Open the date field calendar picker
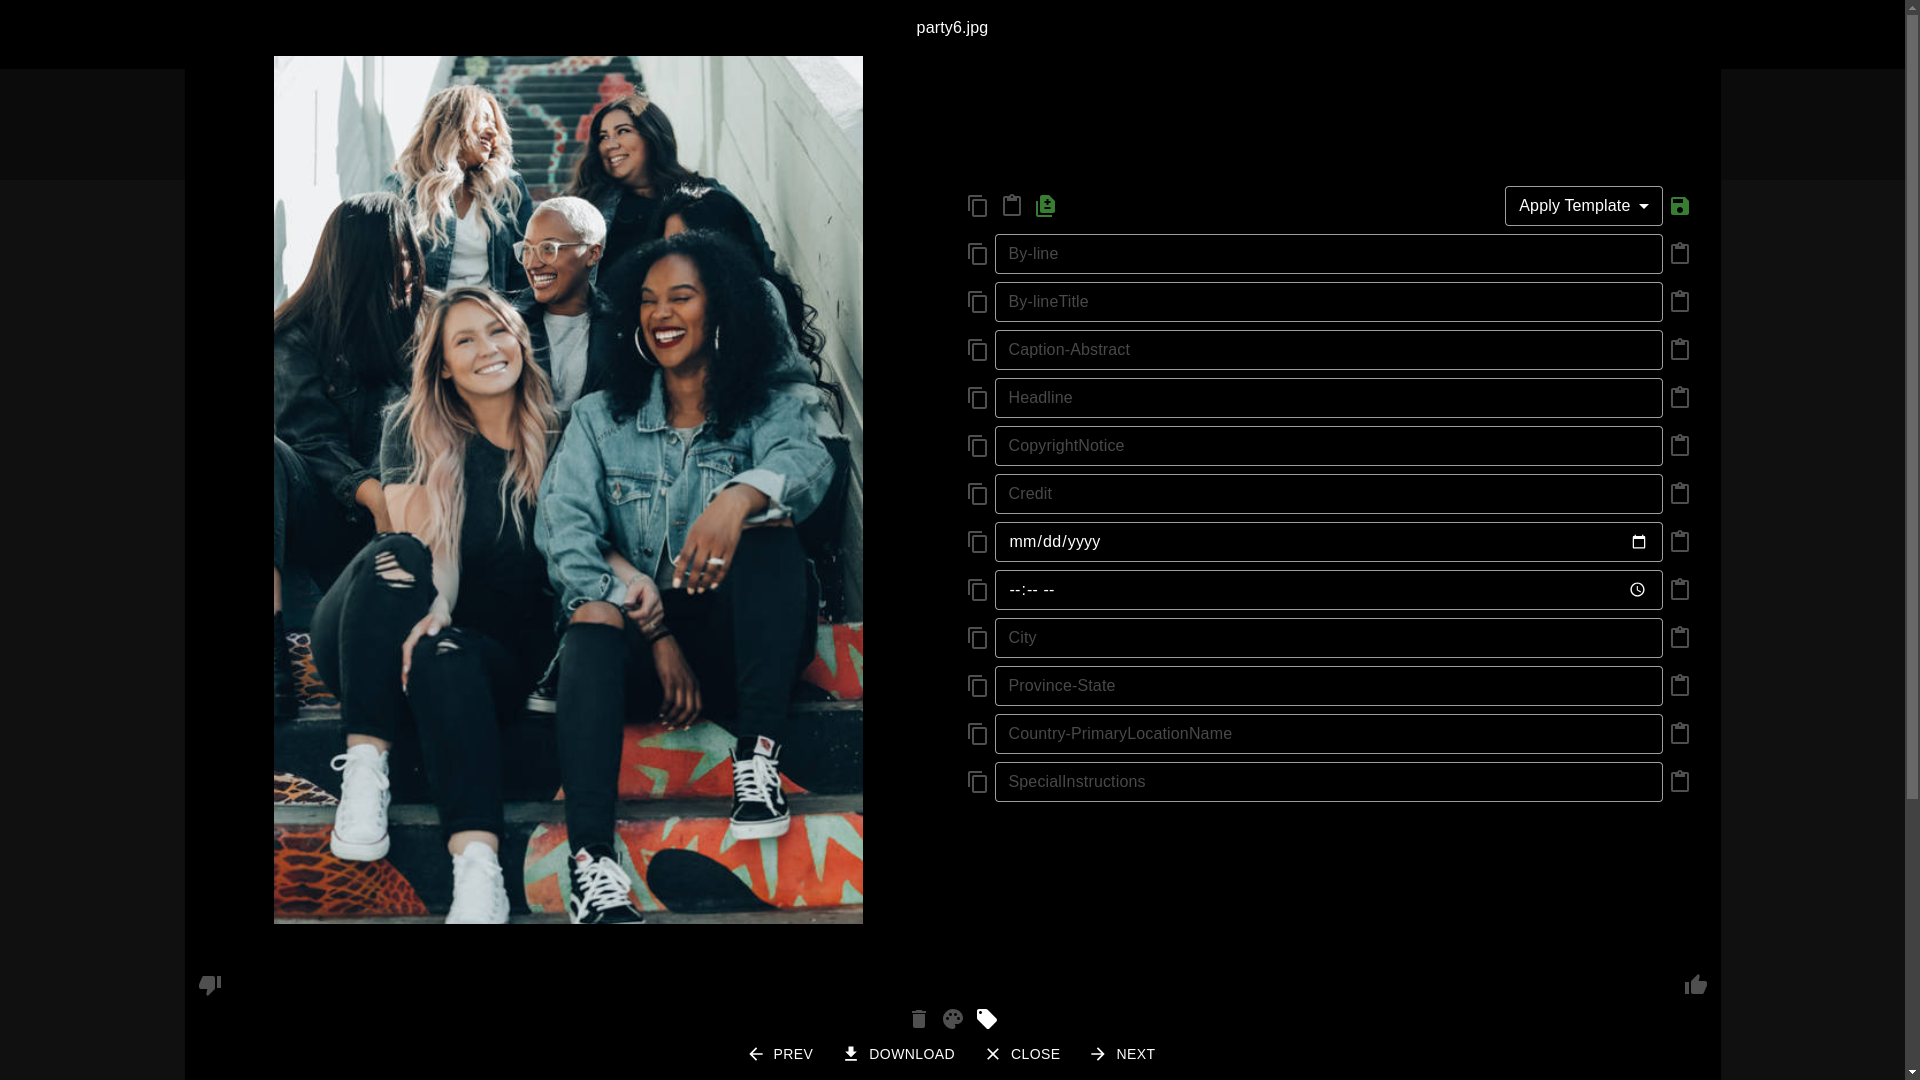 click(1638, 542)
